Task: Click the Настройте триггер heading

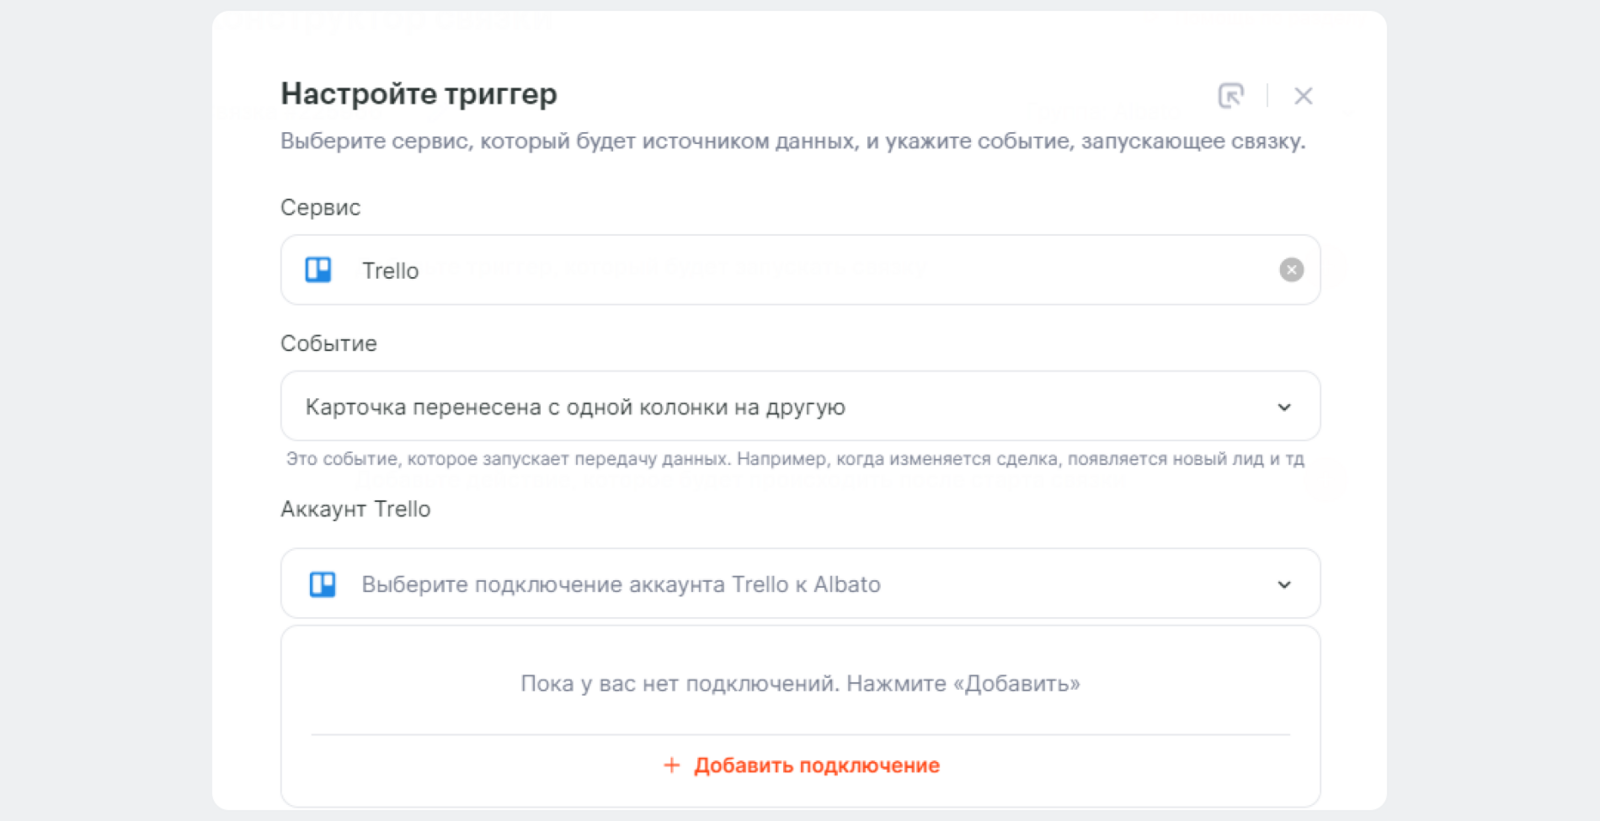Action: click(x=418, y=94)
